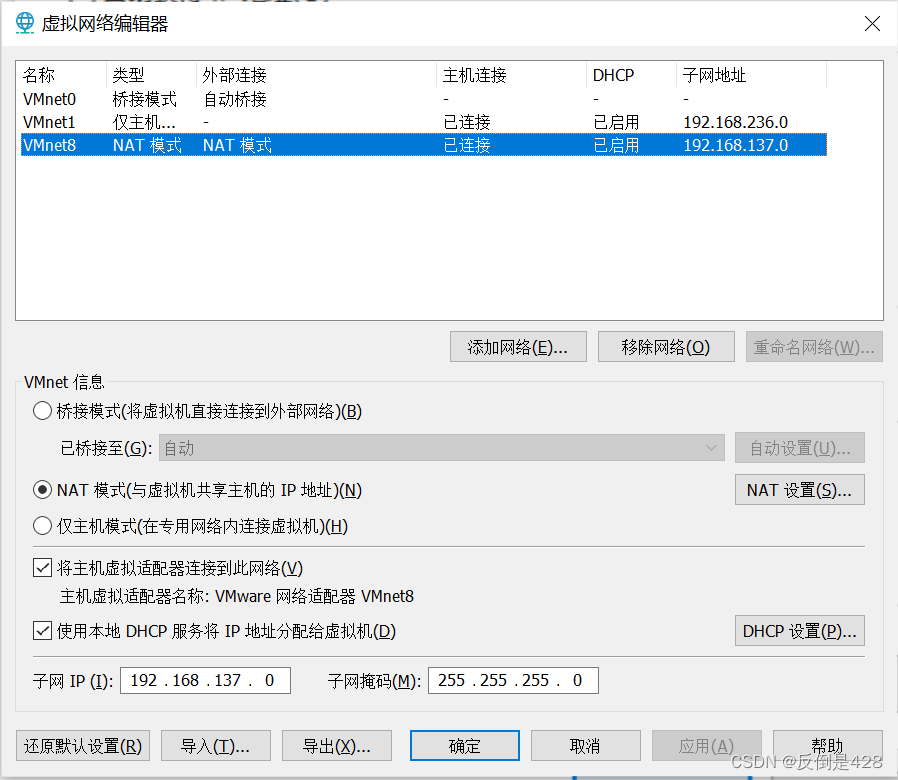Click 添加网络(E)... button

pyautogui.click(x=518, y=346)
